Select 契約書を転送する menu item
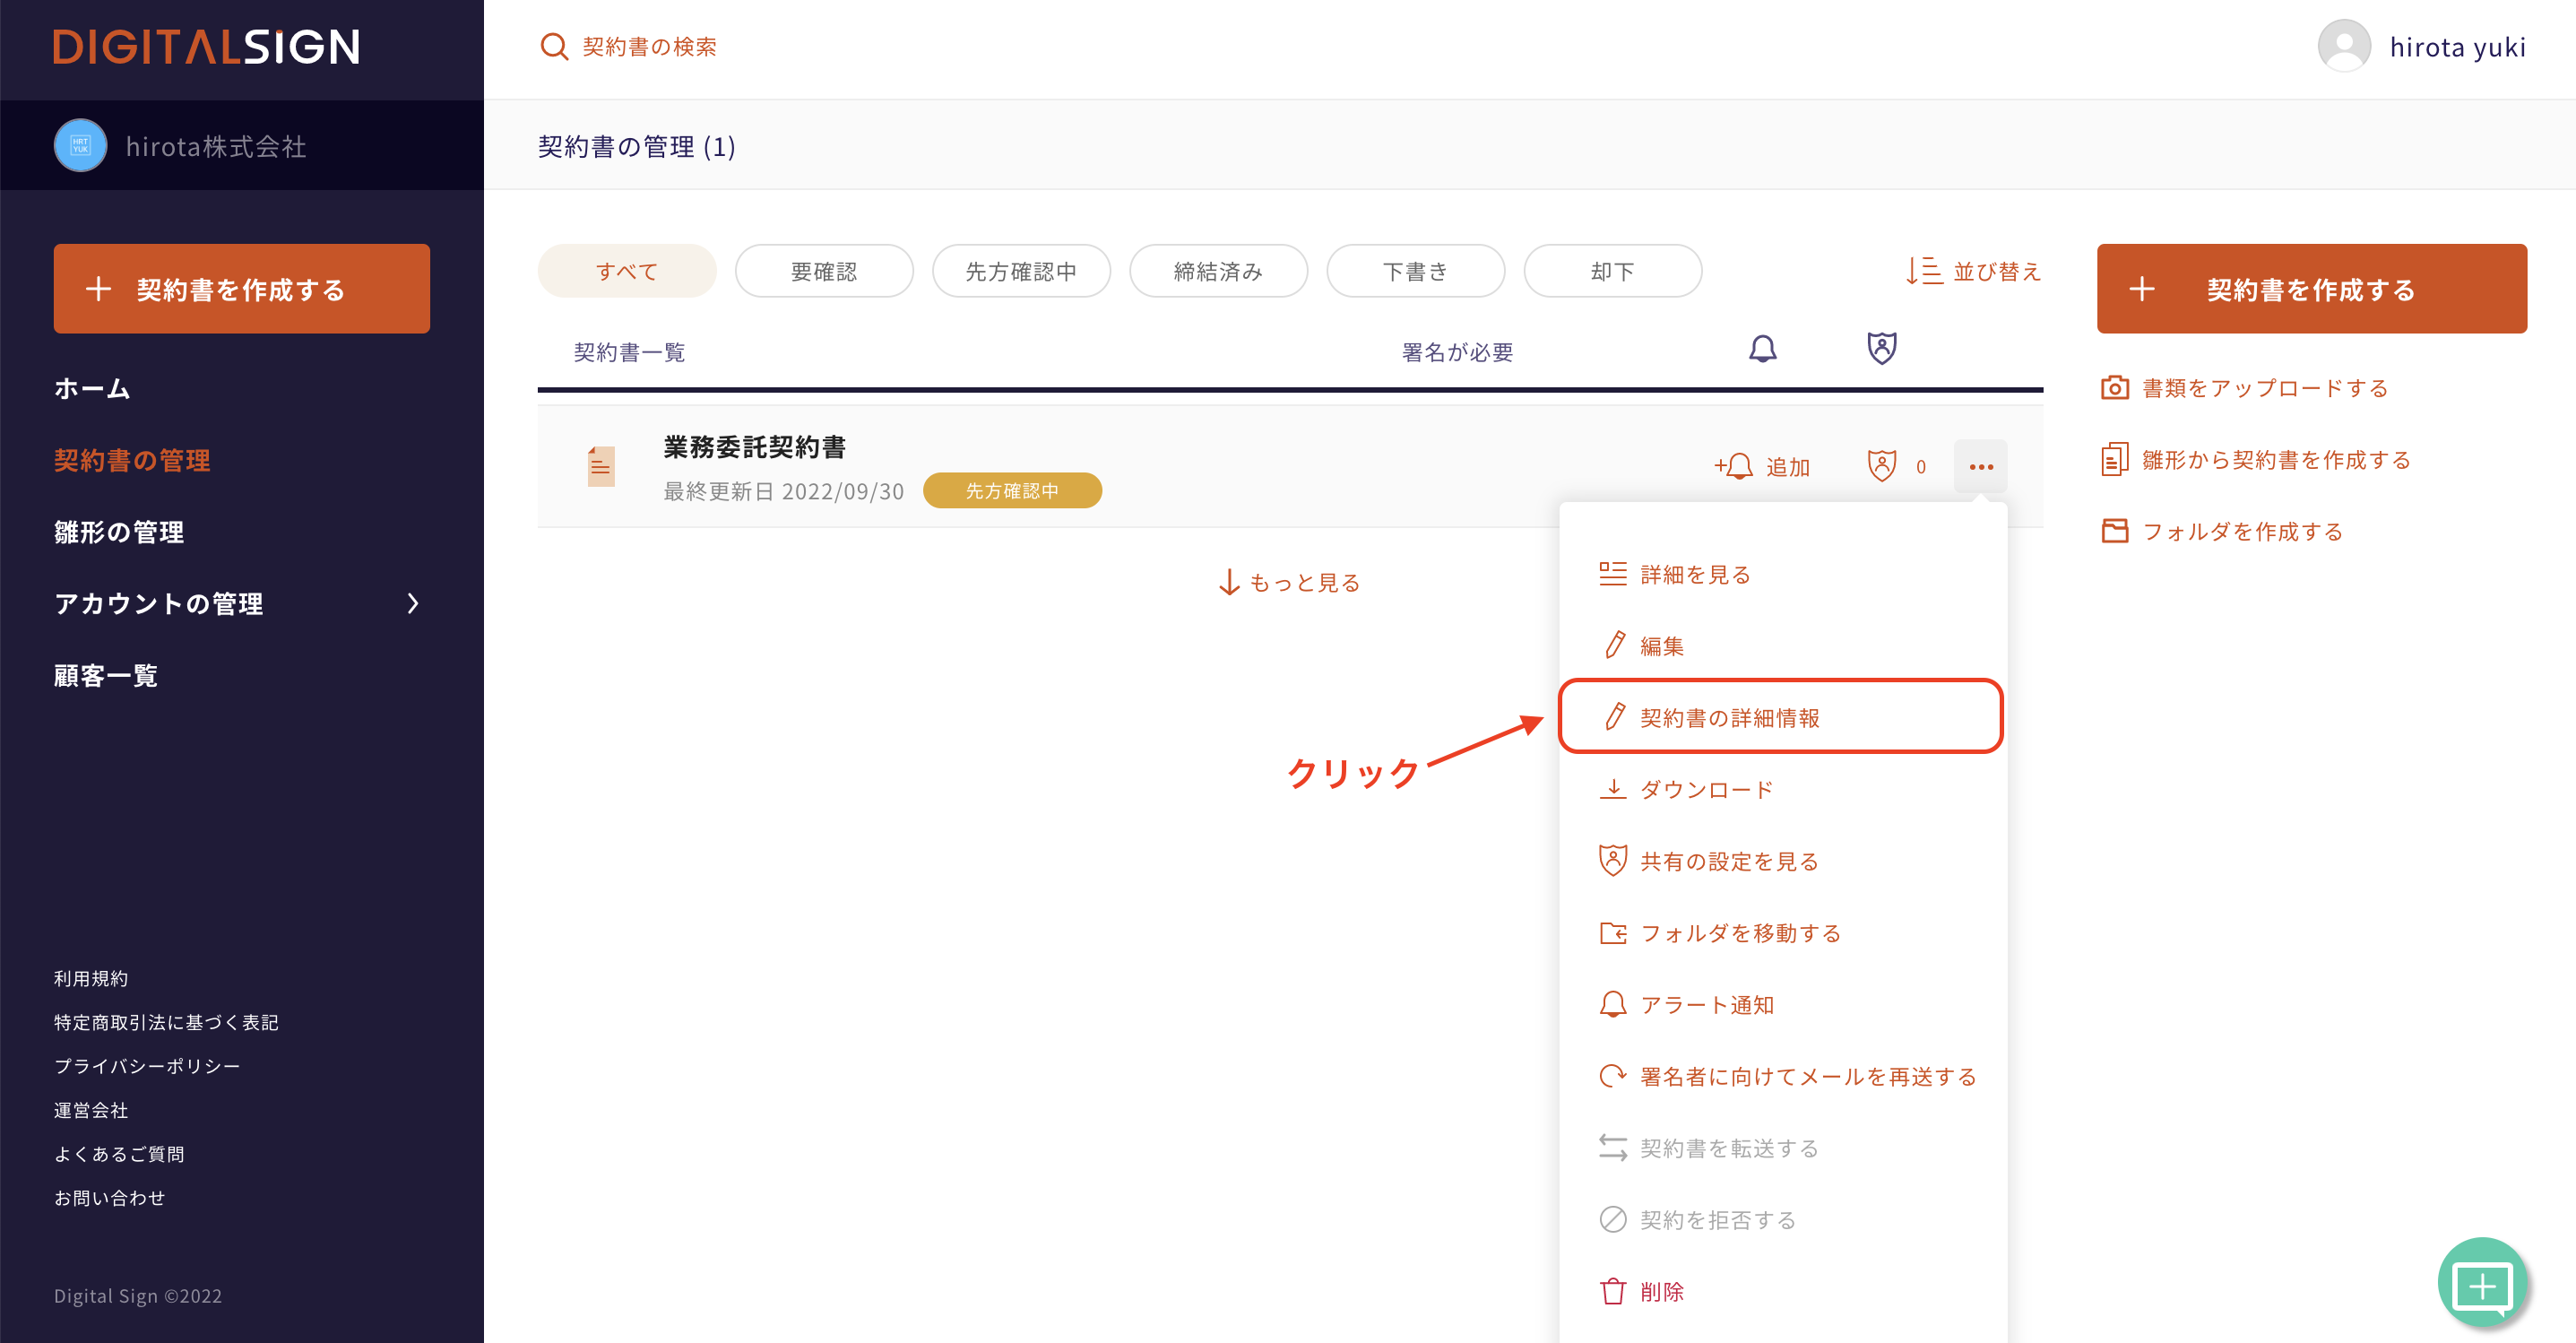Image resolution: width=2576 pixels, height=1343 pixels. 1782,1148
